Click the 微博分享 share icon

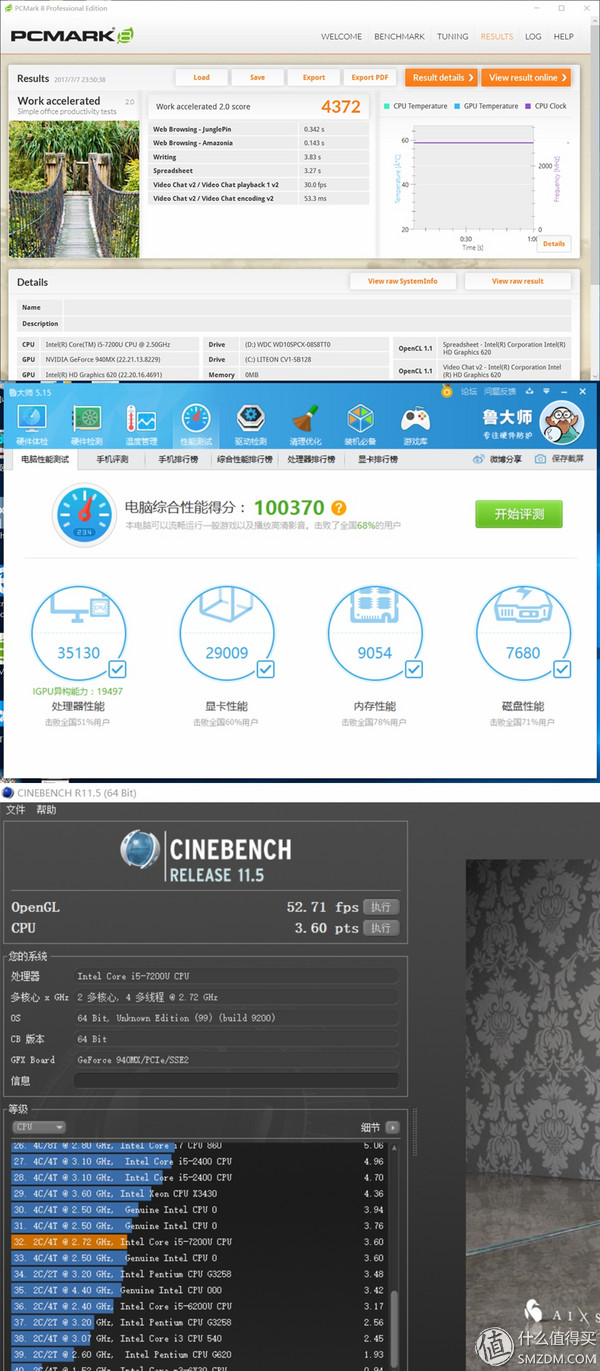click(497, 459)
